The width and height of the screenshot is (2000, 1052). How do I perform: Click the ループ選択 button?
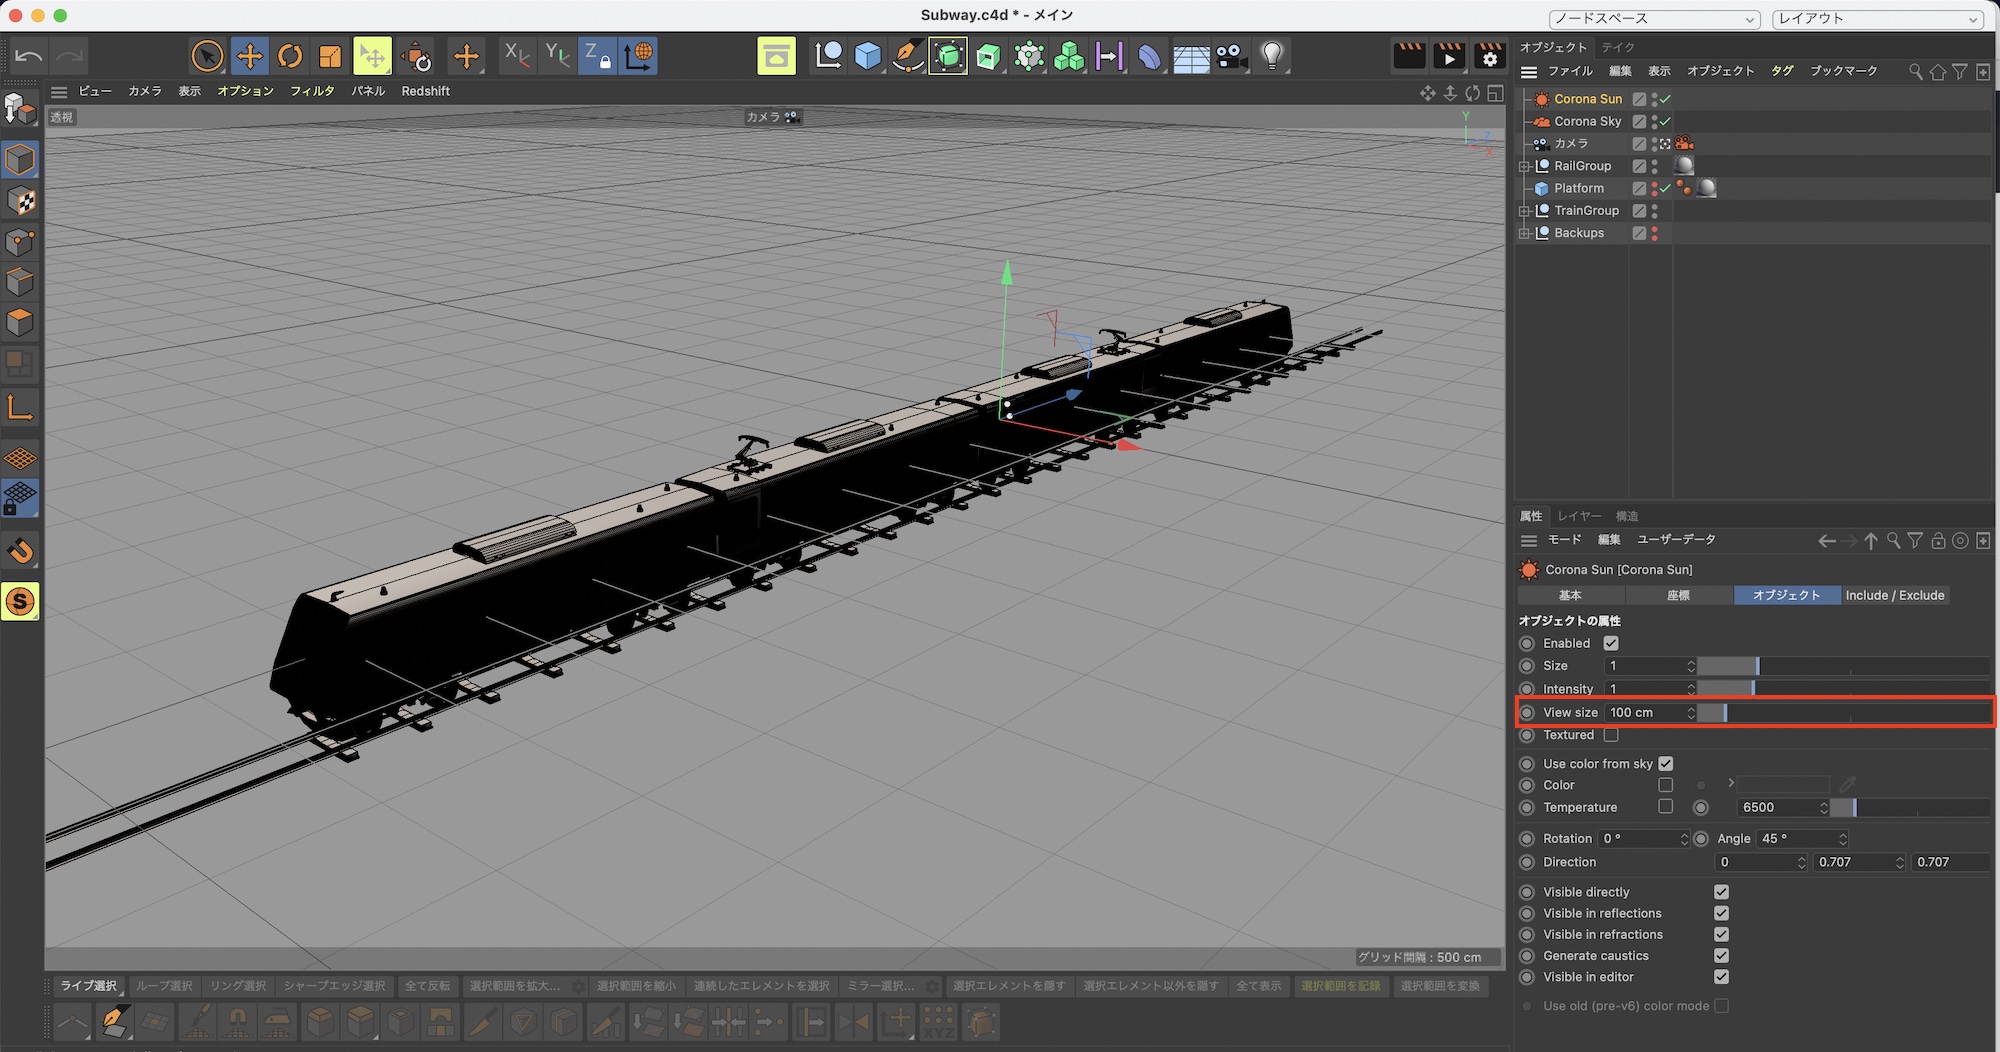click(x=164, y=986)
